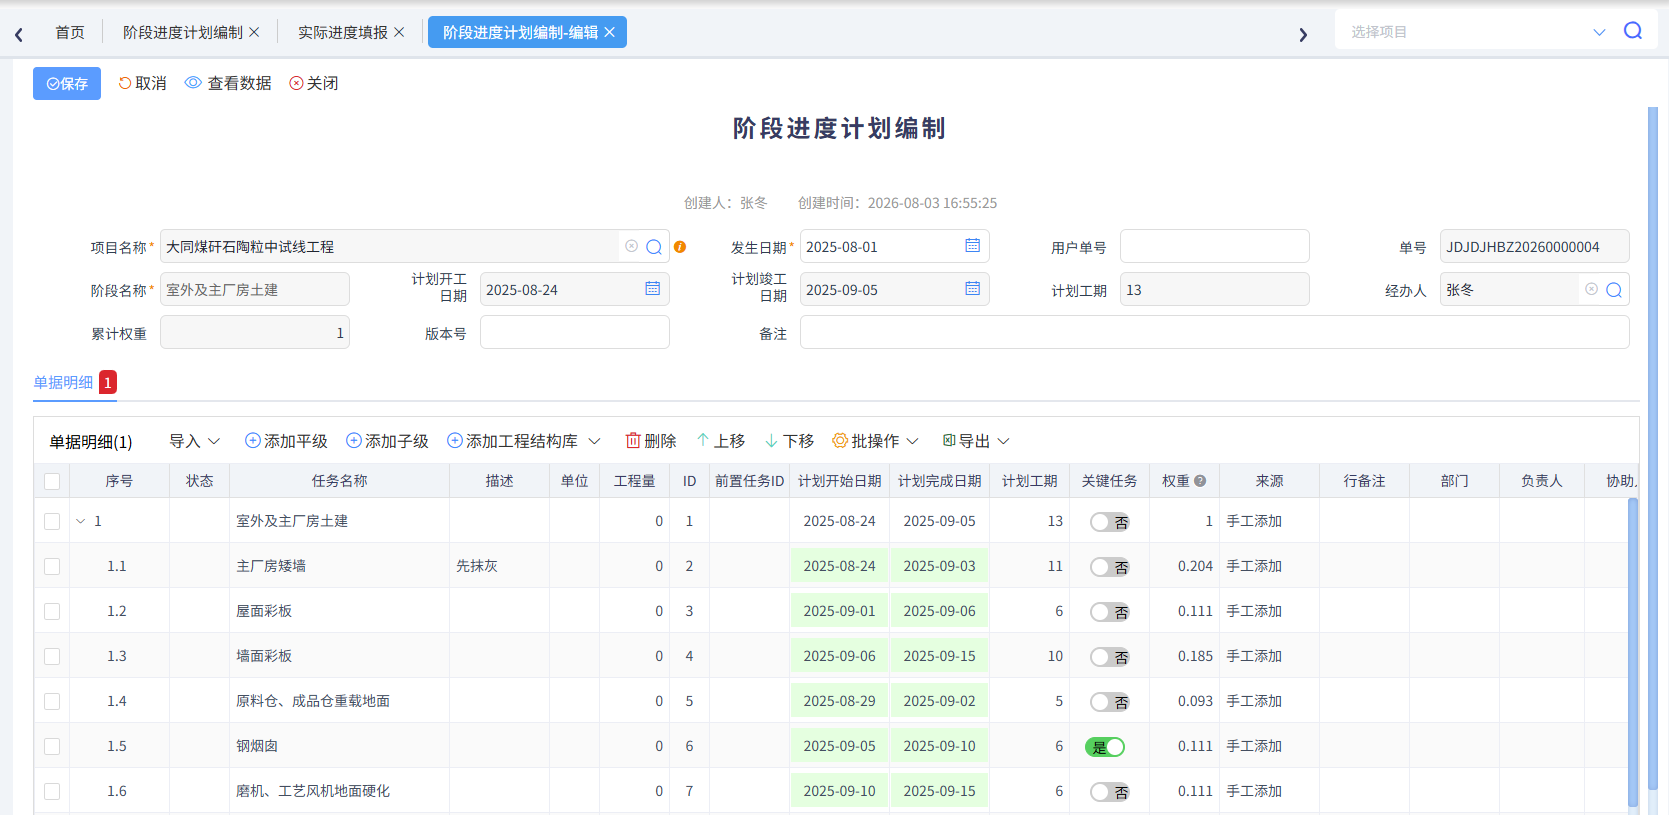Clear the 经办人 field value
The image size is (1669, 815).
pyautogui.click(x=1591, y=289)
